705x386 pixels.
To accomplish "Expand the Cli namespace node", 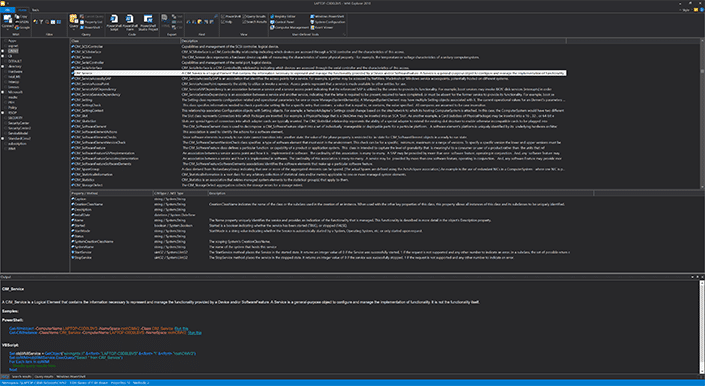I will coord(3,56).
